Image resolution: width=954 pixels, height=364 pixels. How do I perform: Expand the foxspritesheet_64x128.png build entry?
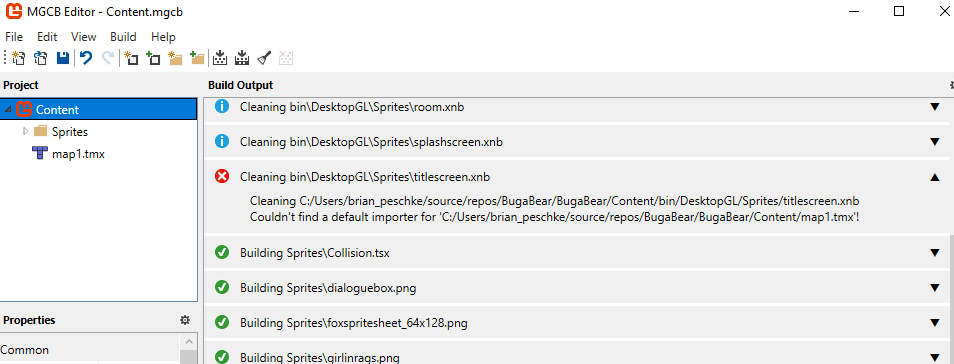pos(935,323)
